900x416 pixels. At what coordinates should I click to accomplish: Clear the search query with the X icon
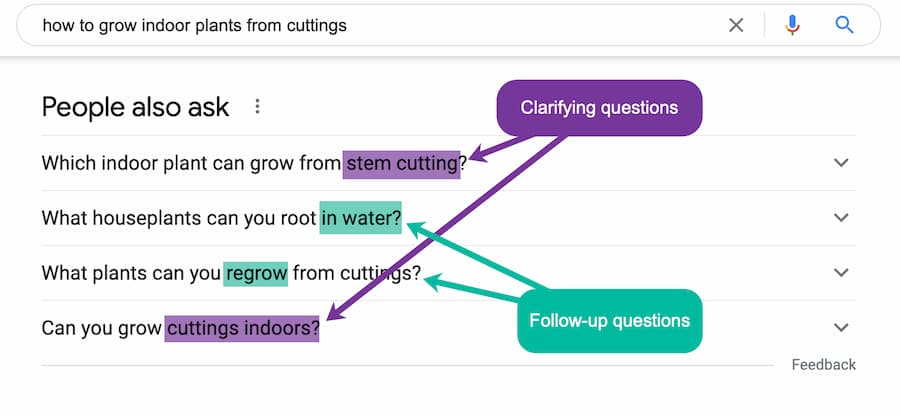(x=736, y=26)
